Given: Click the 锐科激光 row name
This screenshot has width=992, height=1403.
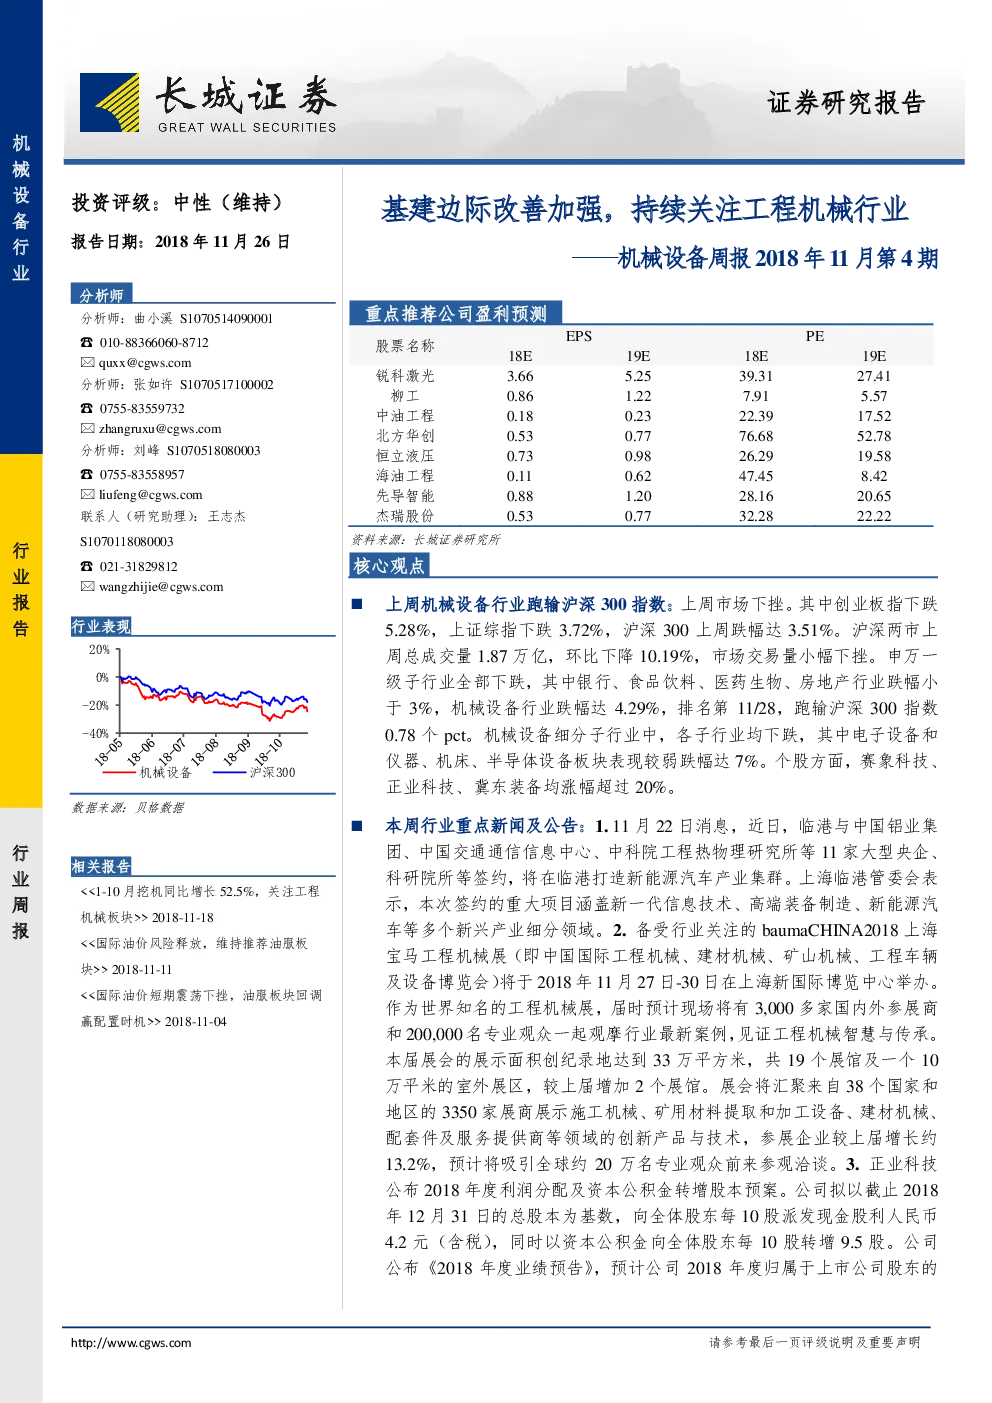Looking at the screenshot, I should [405, 376].
